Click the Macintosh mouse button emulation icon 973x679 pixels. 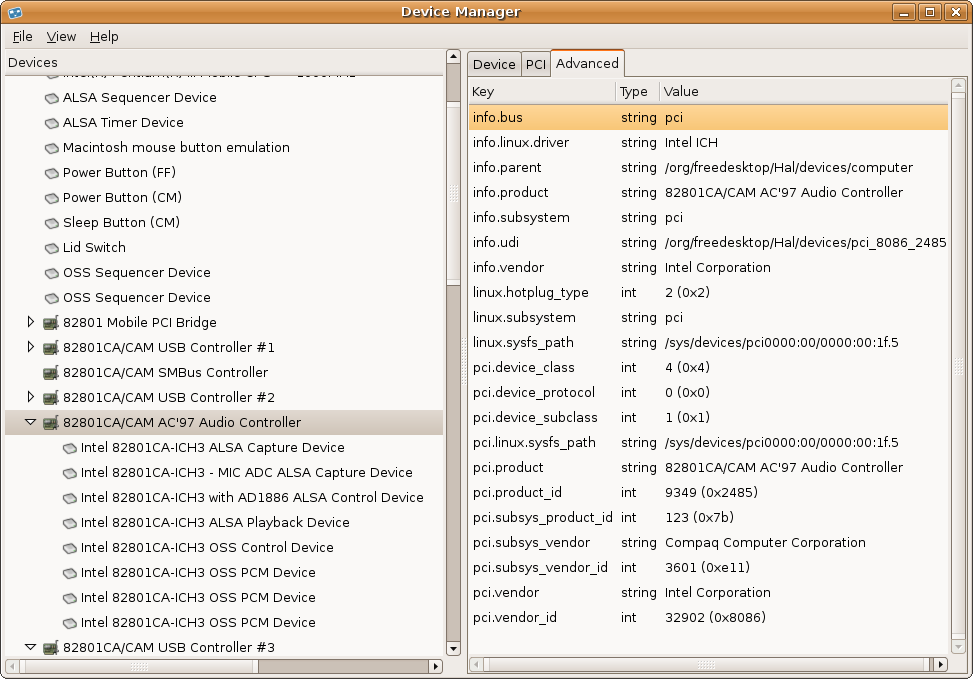point(51,148)
